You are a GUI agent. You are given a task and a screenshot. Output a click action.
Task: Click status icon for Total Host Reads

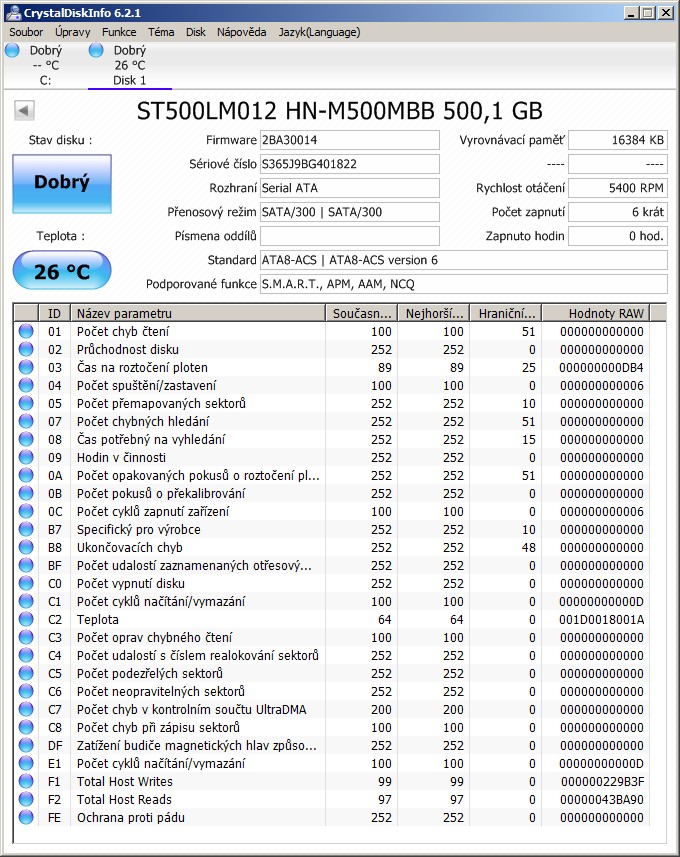click(26, 800)
